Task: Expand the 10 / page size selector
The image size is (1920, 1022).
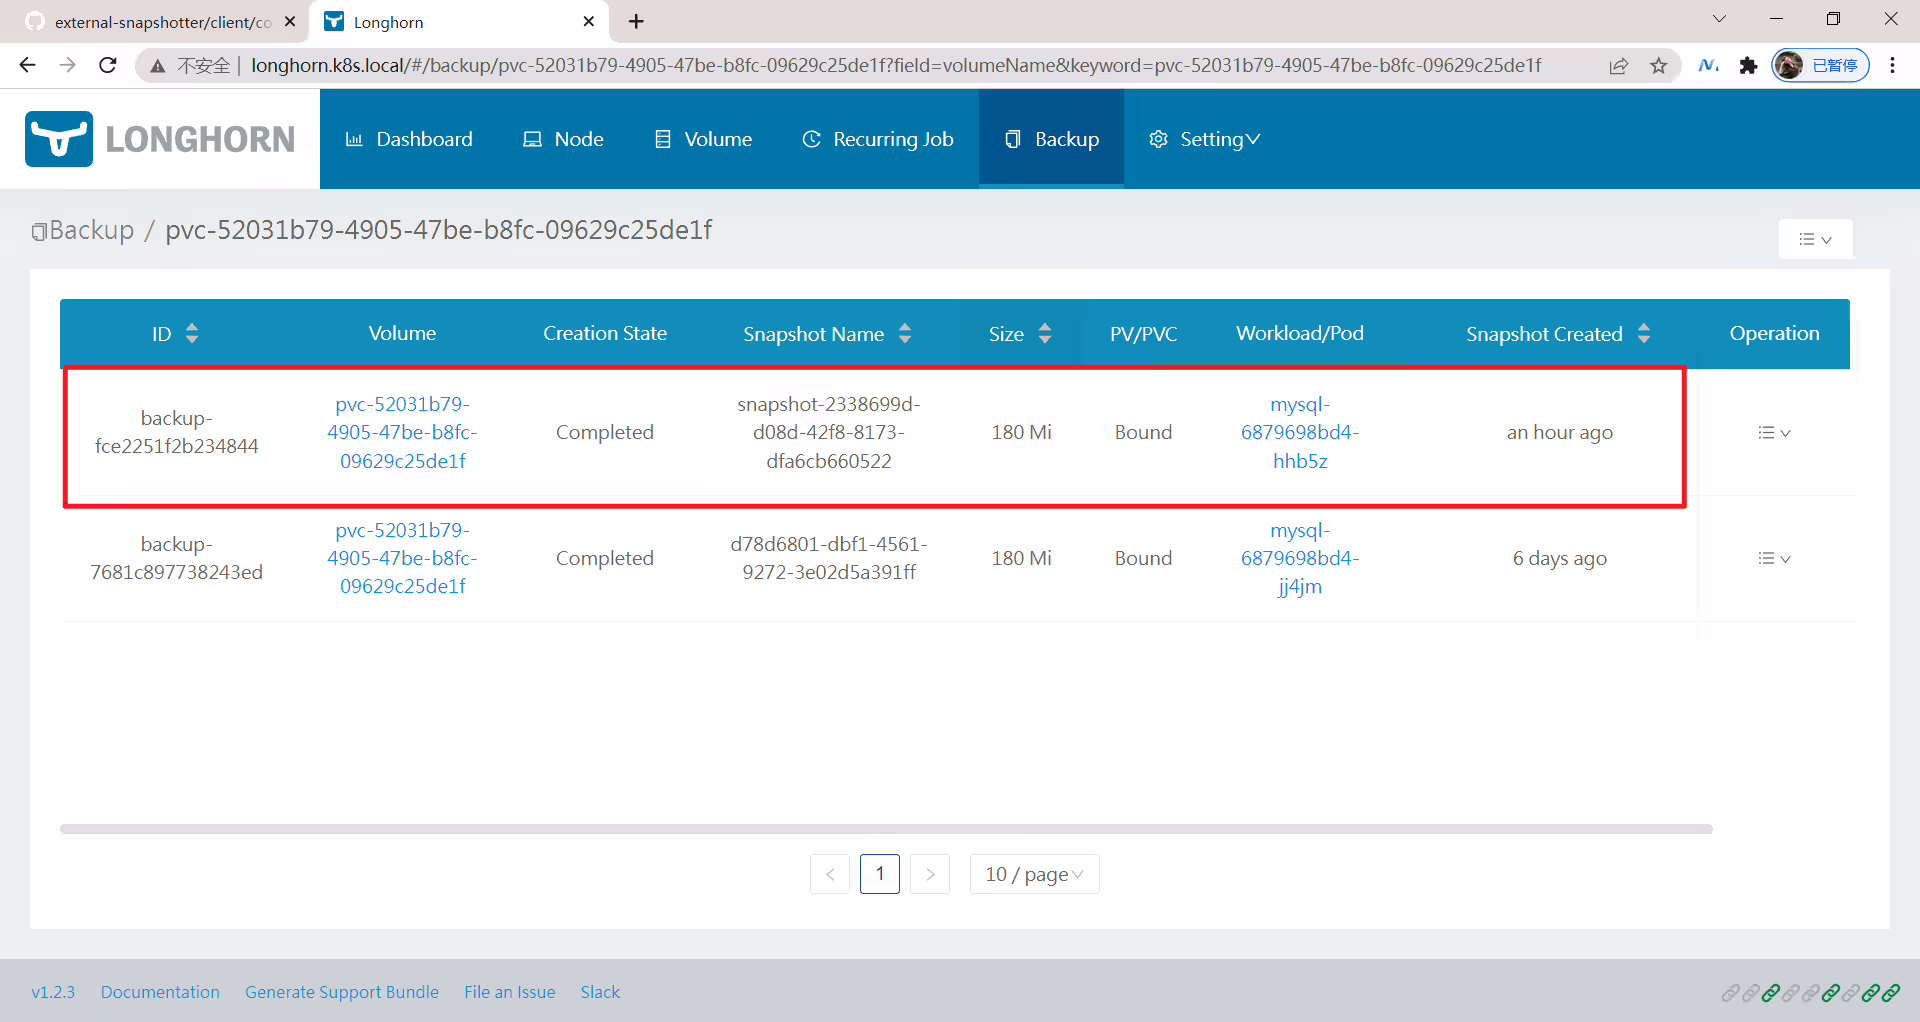Action: (x=1034, y=874)
